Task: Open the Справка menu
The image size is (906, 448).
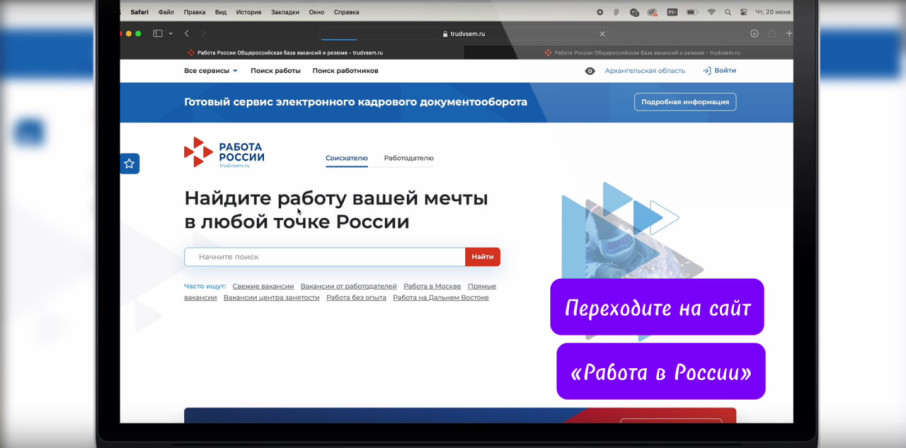Action: [x=347, y=12]
